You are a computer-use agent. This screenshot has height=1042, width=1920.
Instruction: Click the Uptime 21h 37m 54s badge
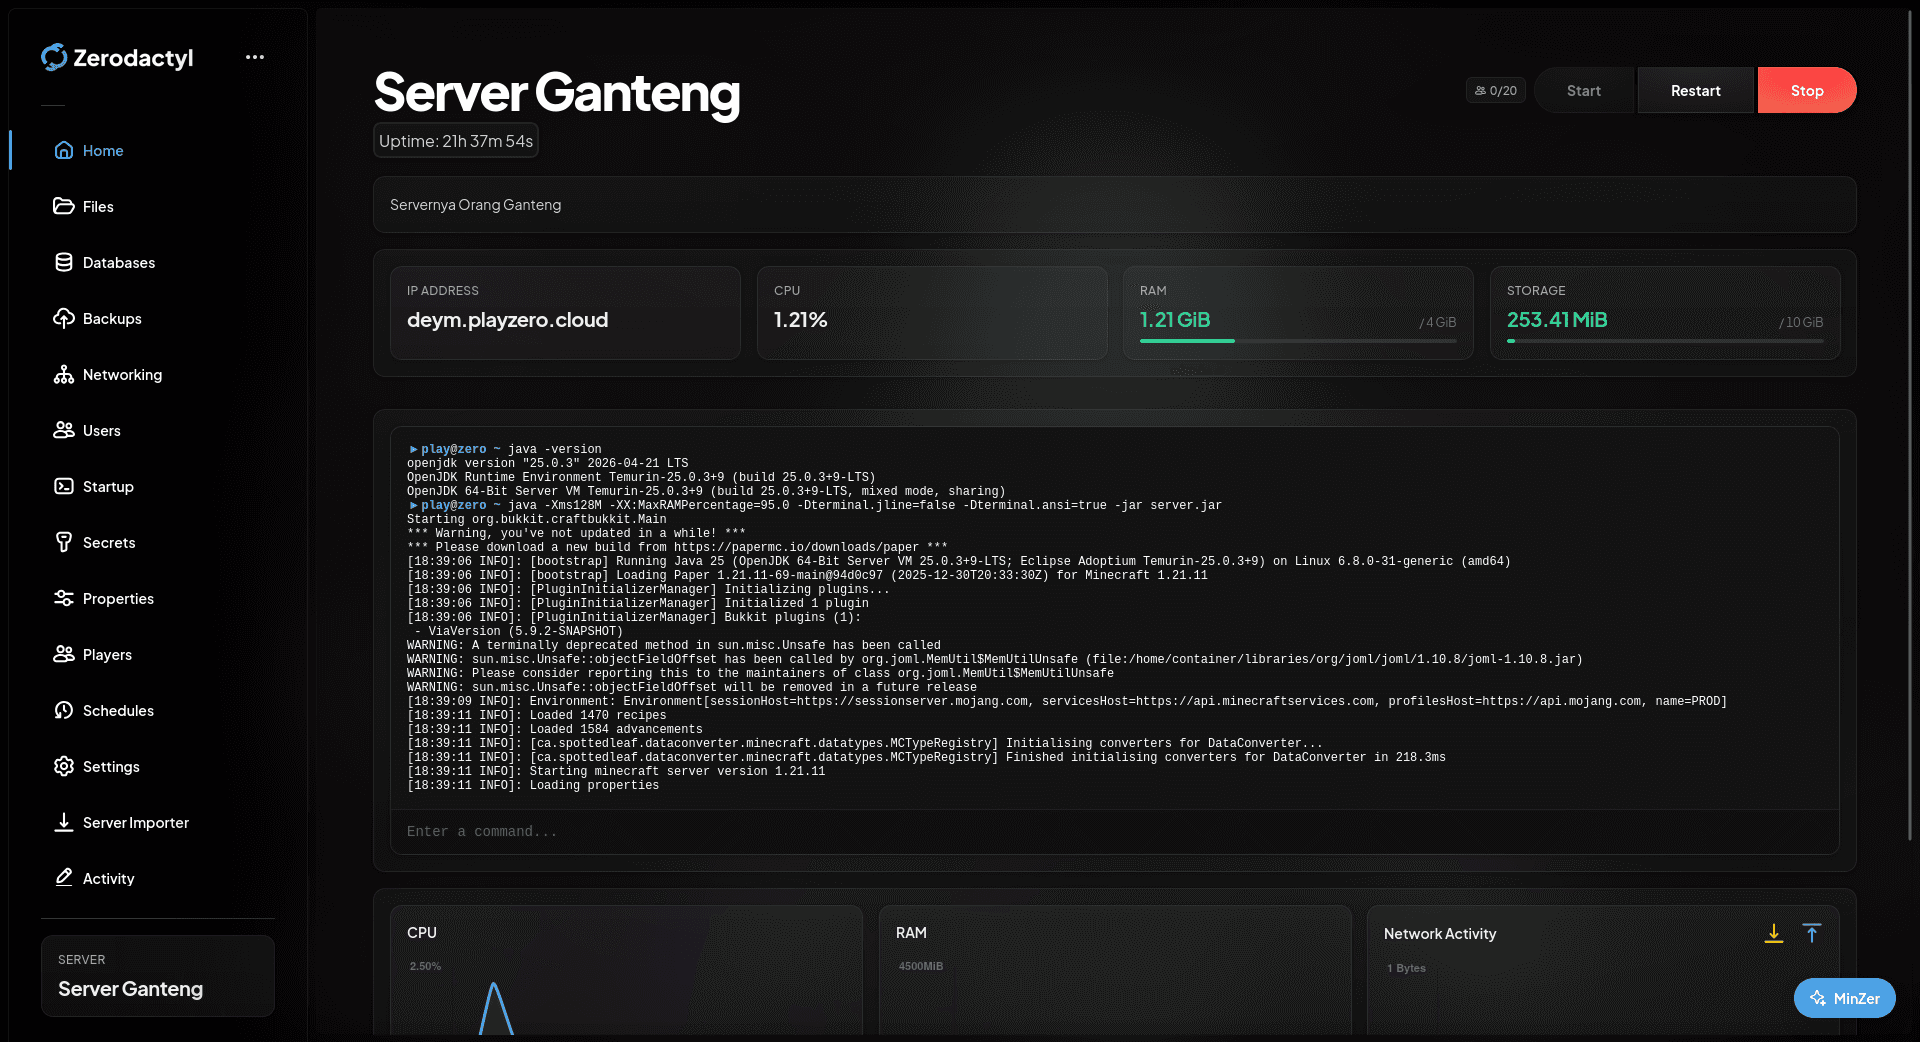point(456,141)
